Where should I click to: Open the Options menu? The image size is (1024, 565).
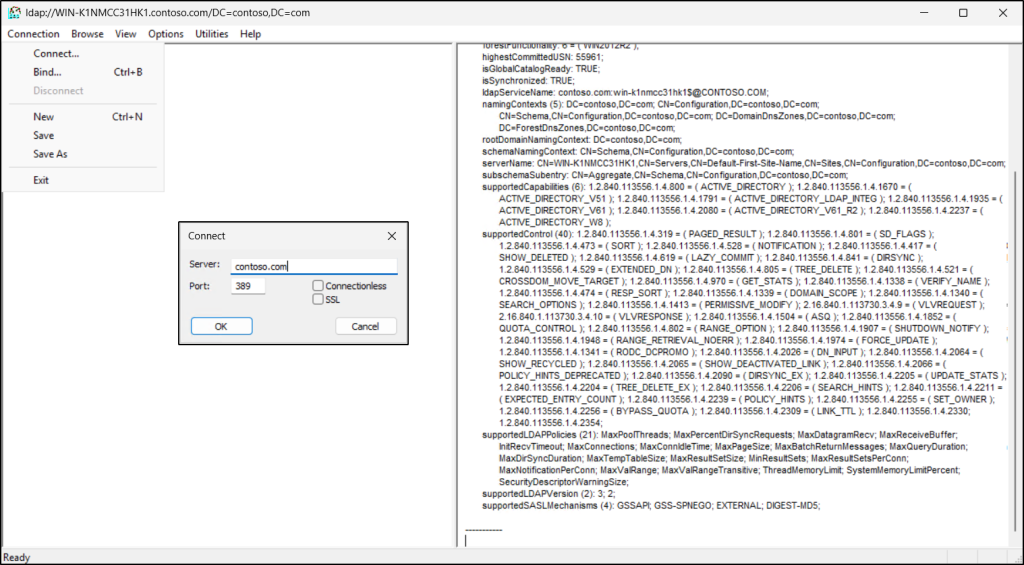pos(166,34)
